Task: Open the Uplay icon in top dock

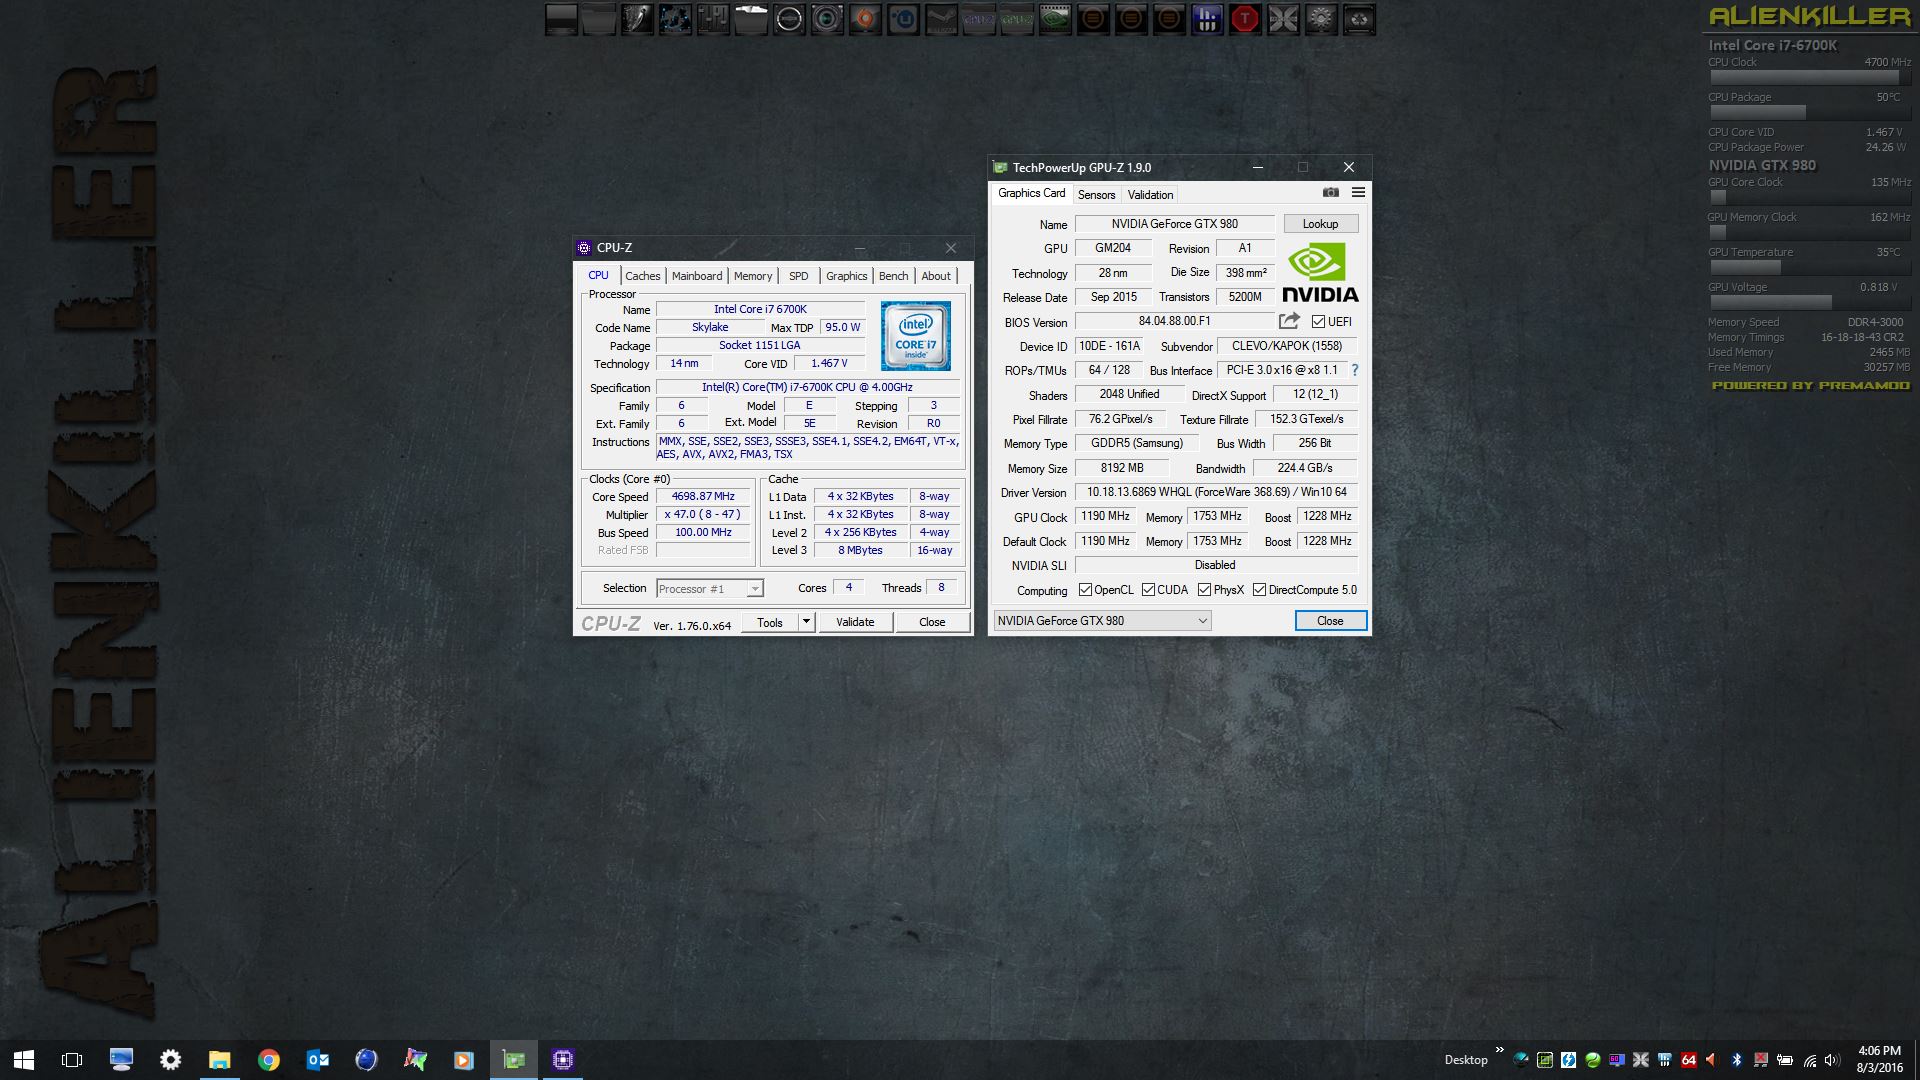Action: point(903,19)
